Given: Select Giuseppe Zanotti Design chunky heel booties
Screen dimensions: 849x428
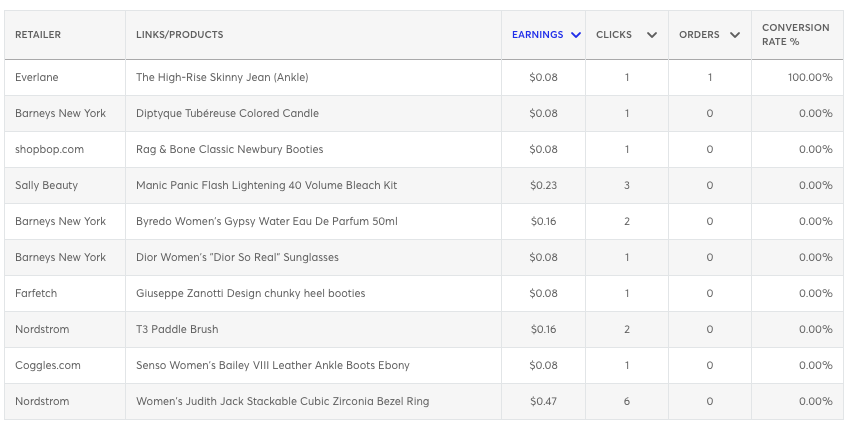Looking at the screenshot, I should pos(250,293).
